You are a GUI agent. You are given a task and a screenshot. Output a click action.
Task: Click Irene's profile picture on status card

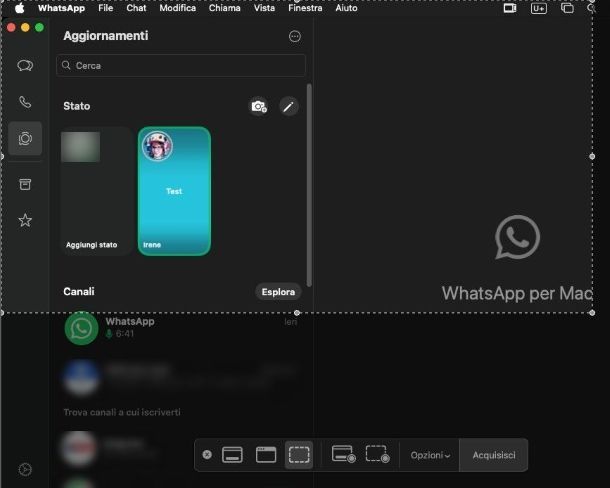pyautogui.click(x=157, y=146)
